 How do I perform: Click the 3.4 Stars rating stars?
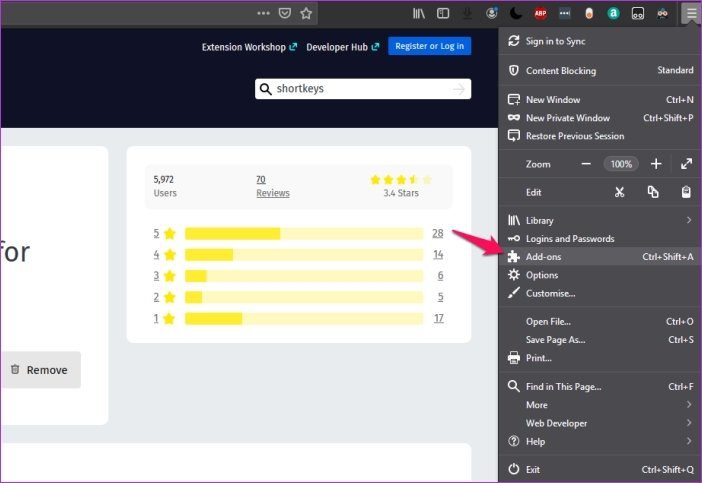coord(401,180)
